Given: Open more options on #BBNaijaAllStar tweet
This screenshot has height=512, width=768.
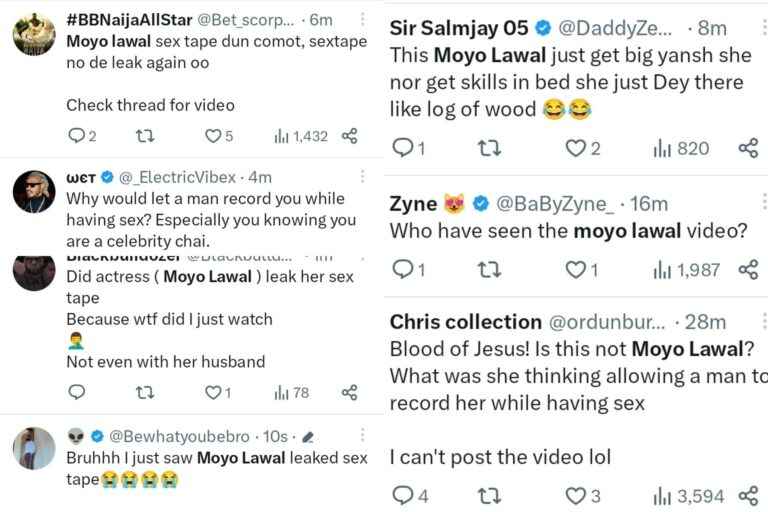Looking at the screenshot, I should coord(362,19).
